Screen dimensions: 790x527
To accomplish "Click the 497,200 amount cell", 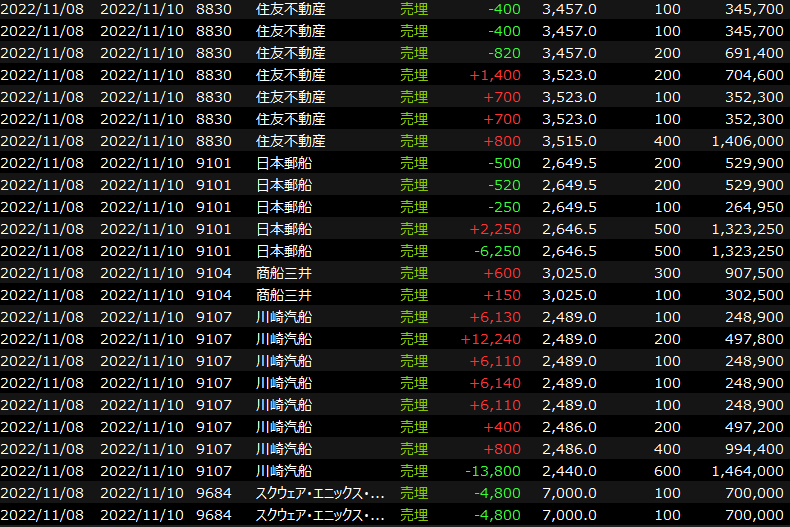I will pyautogui.click(x=750, y=427).
